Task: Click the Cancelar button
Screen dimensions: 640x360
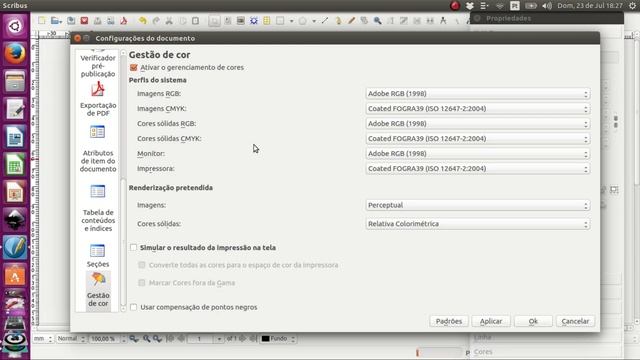Action: [575, 321]
